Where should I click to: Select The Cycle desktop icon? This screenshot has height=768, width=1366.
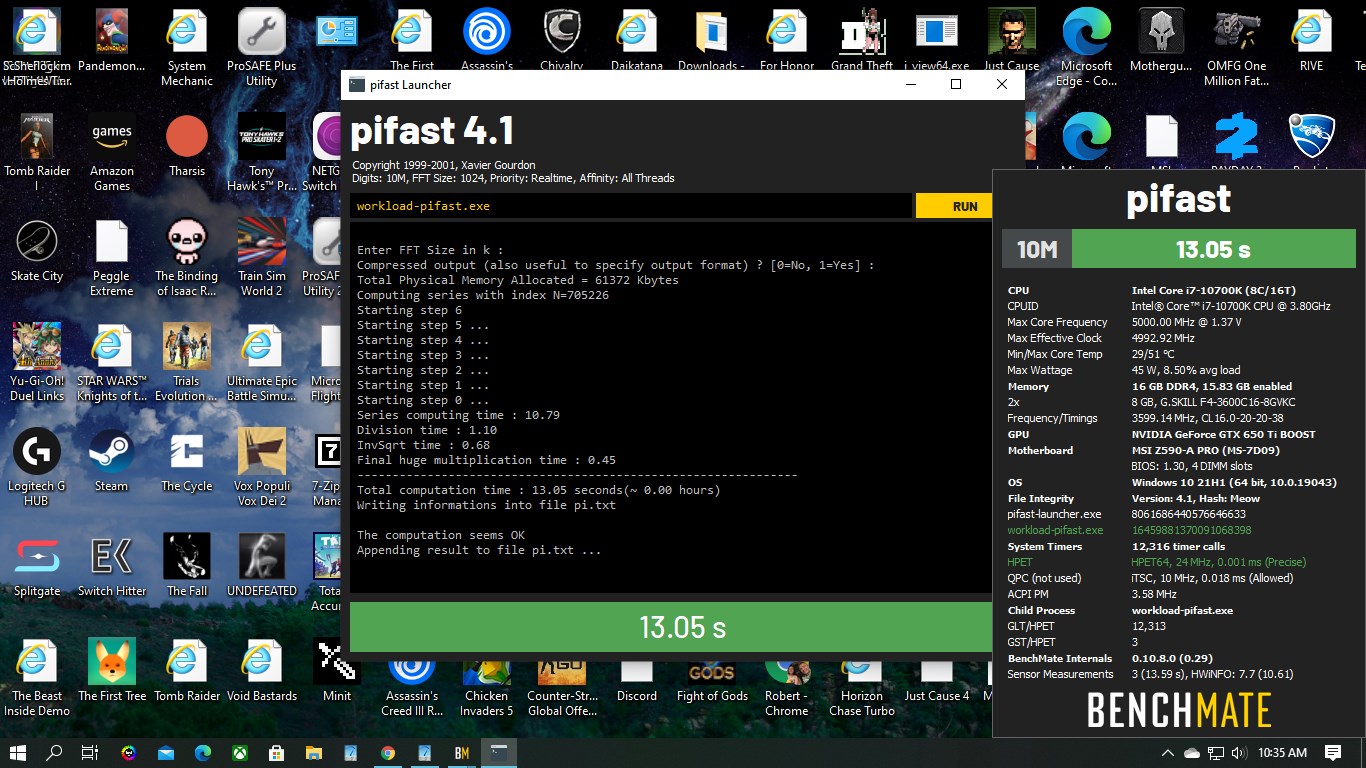click(x=187, y=460)
